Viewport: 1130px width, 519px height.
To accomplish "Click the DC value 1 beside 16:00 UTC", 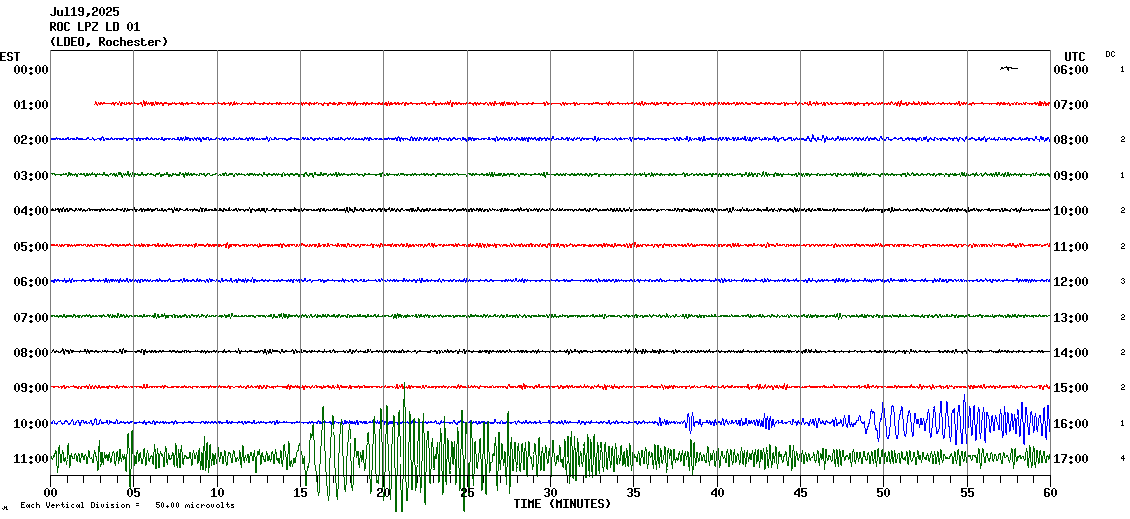I will pos(1123,423).
